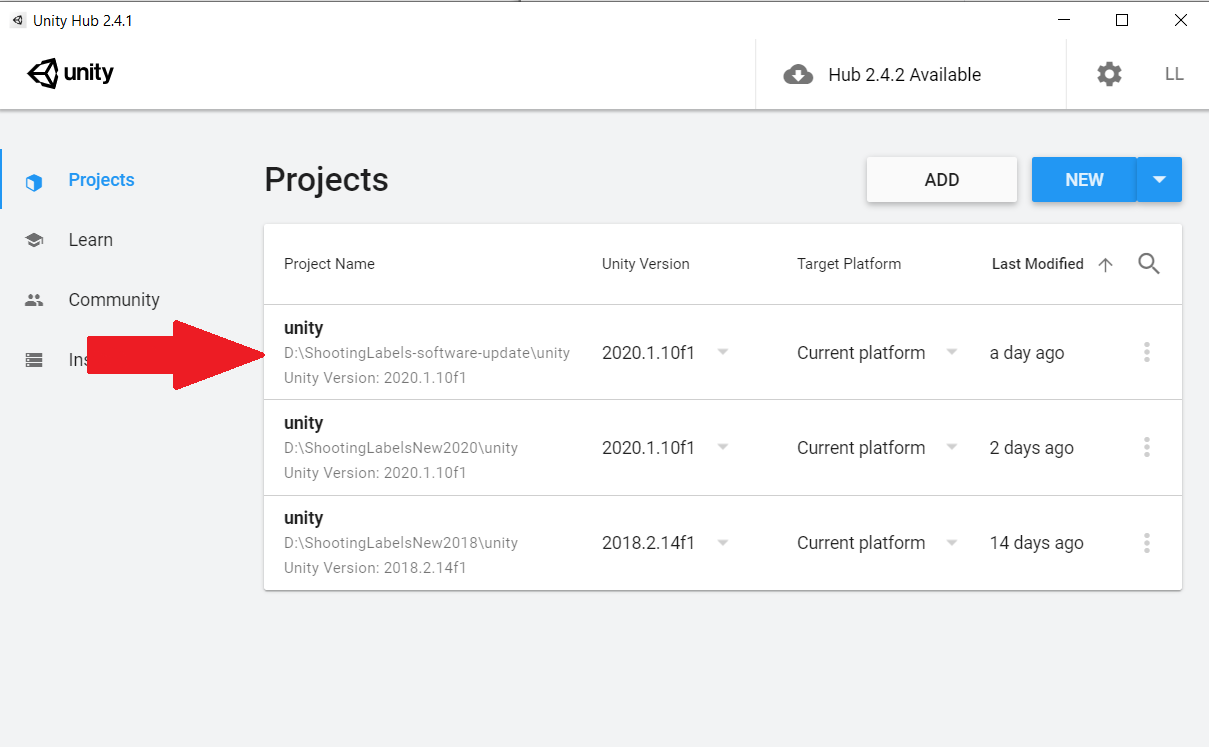
Task: Click the NEW project button
Action: coord(1084,180)
